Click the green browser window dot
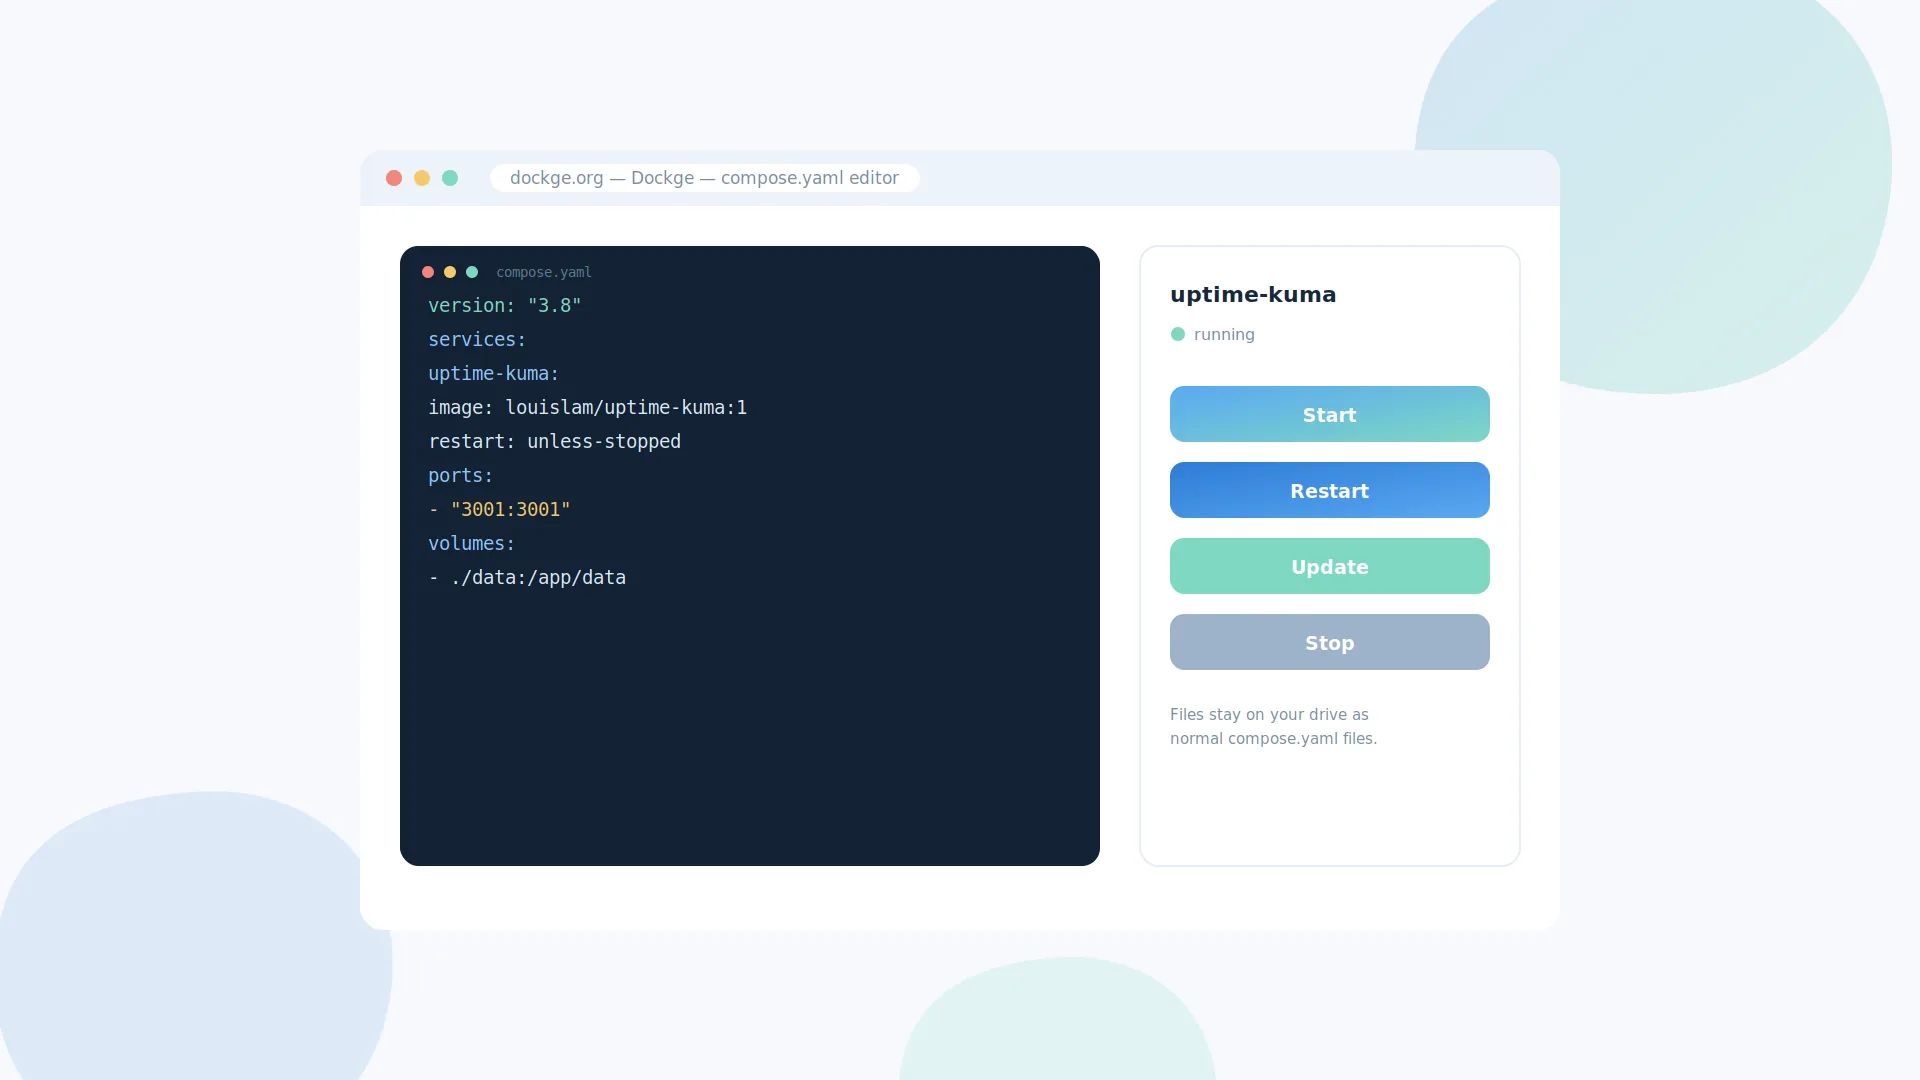 (x=450, y=178)
